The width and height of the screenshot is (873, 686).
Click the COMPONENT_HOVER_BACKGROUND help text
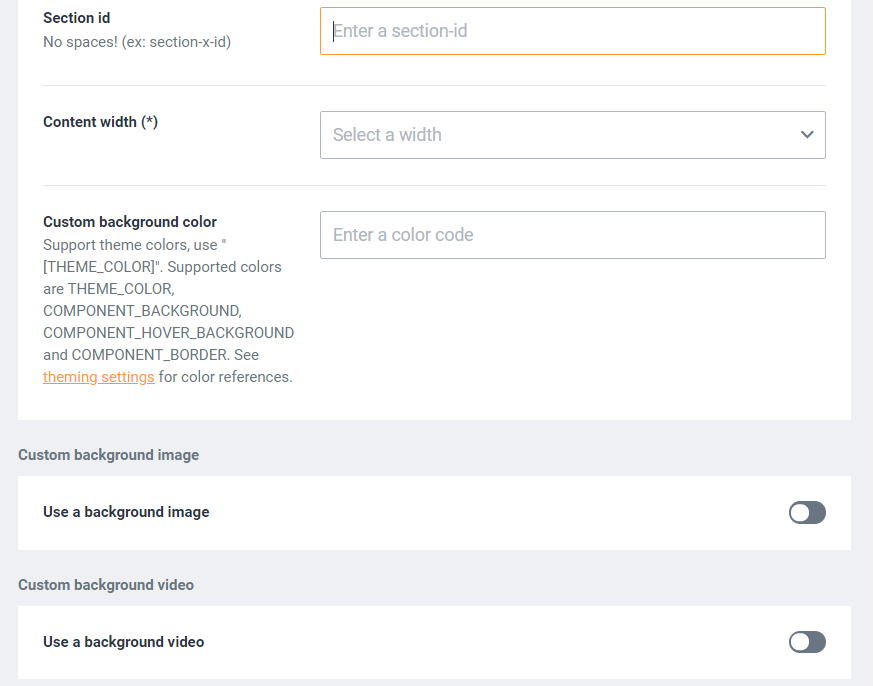point(168,333)
